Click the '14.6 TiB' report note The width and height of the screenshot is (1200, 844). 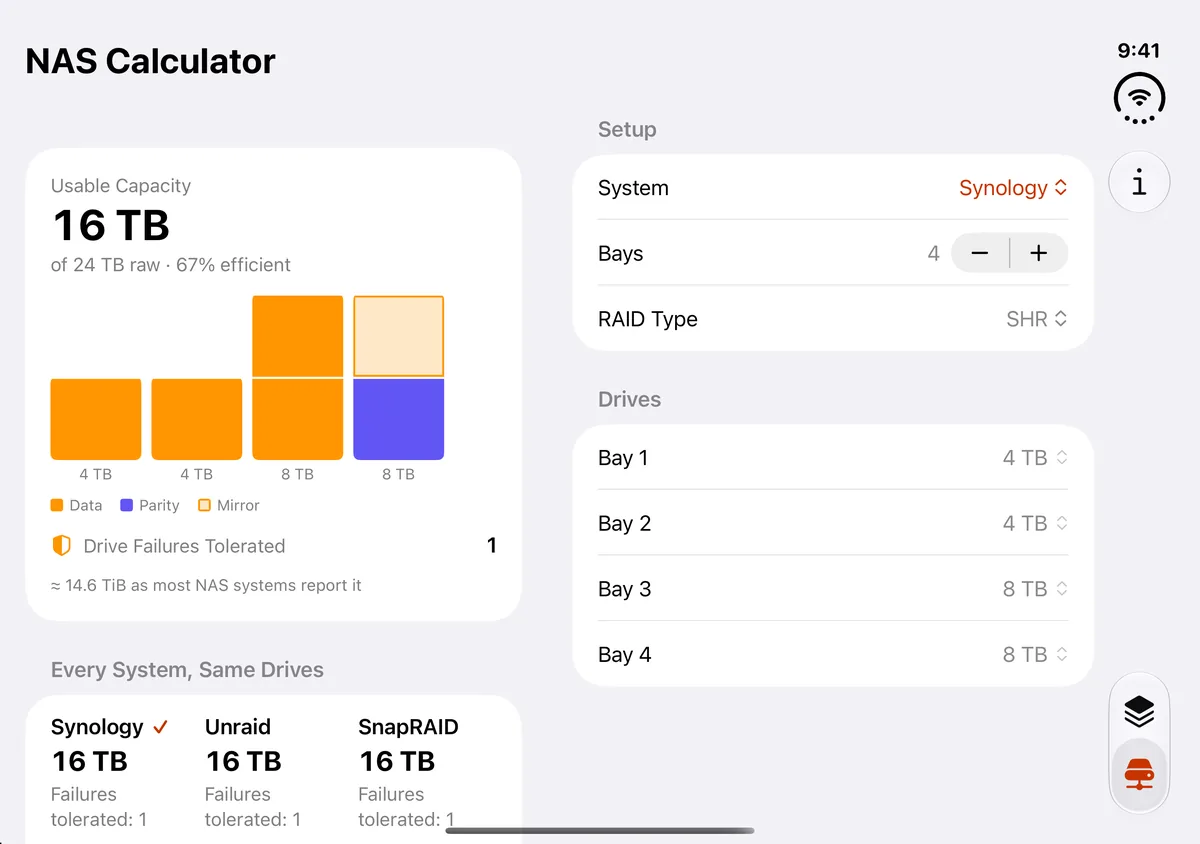206,585
